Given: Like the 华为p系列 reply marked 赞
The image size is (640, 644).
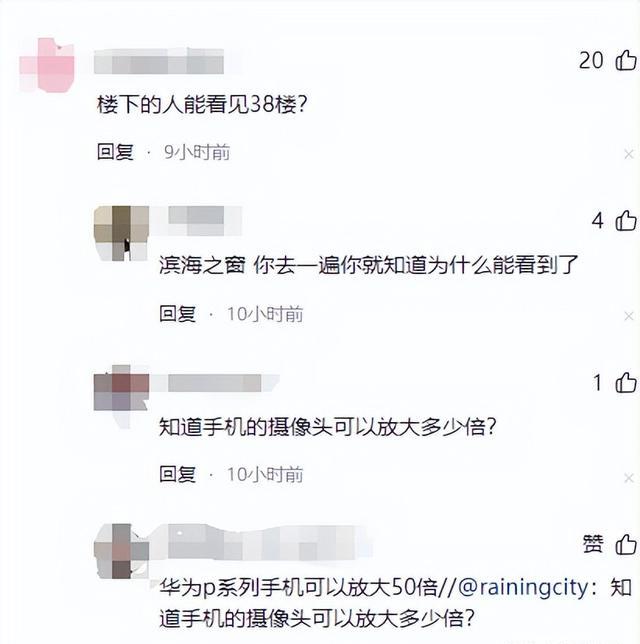Looking at the screenshot, I should tap(626, 544).
